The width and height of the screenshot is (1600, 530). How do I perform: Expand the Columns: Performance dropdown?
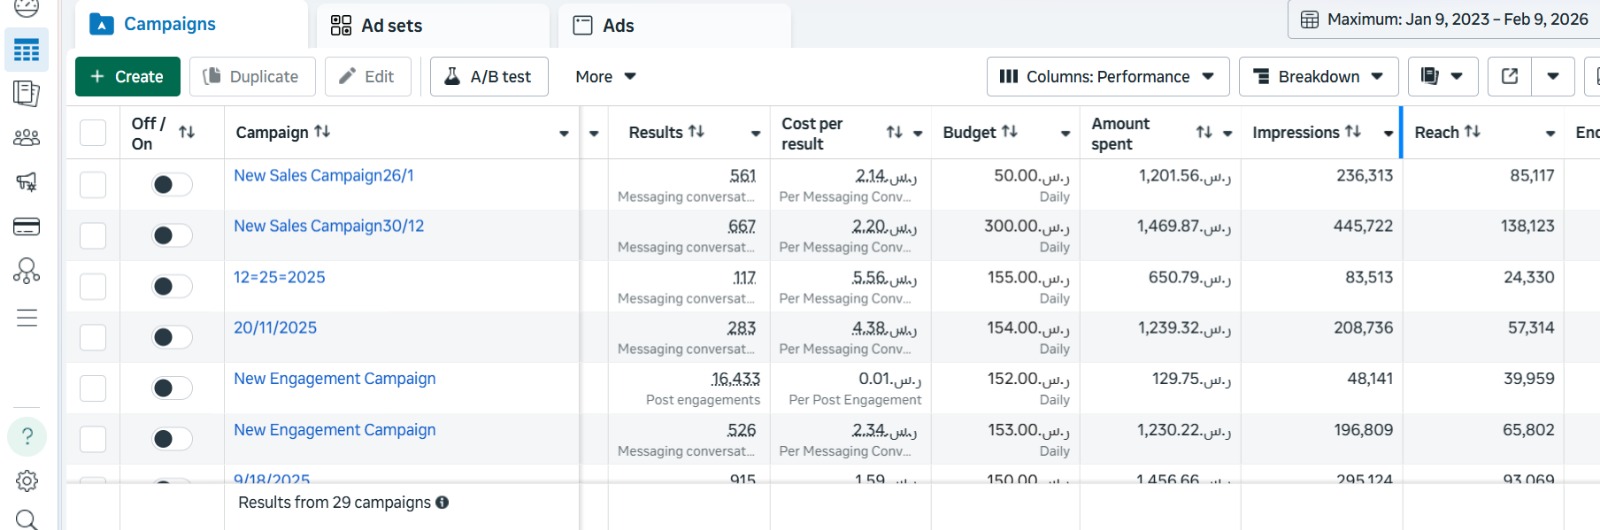tap(1106, 76)
